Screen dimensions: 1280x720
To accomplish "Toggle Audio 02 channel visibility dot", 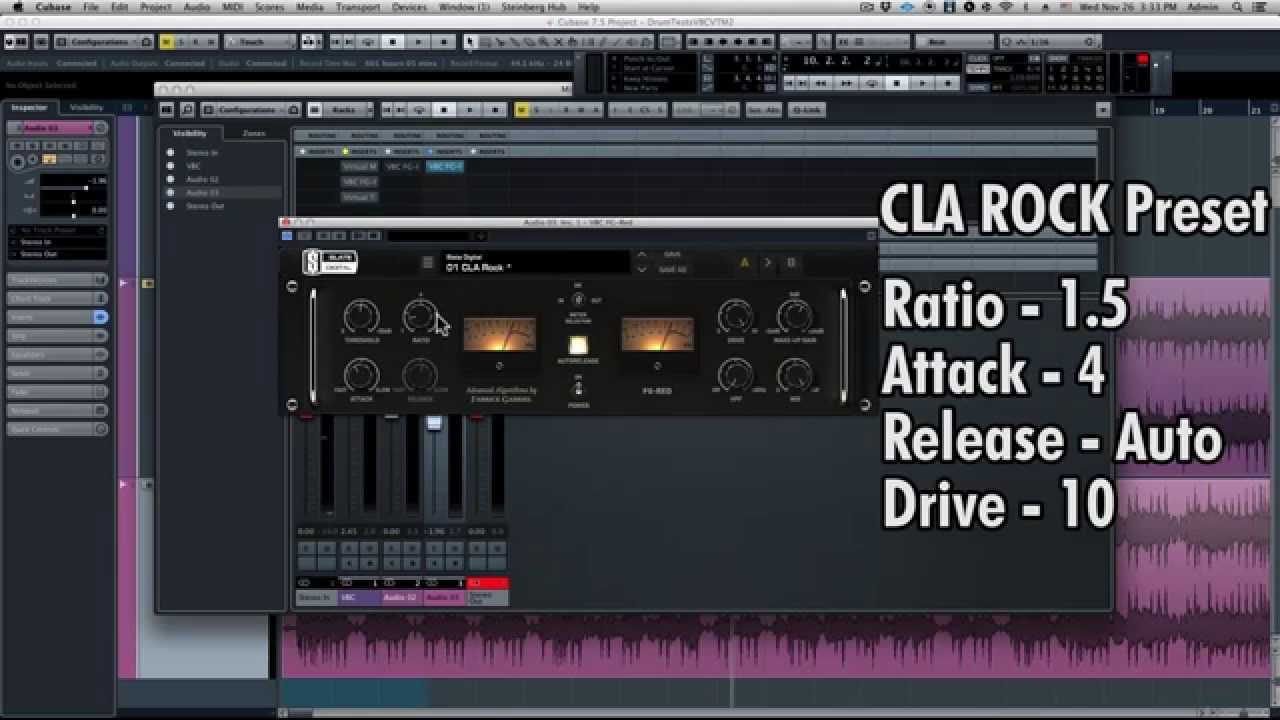I will (171, 179).
